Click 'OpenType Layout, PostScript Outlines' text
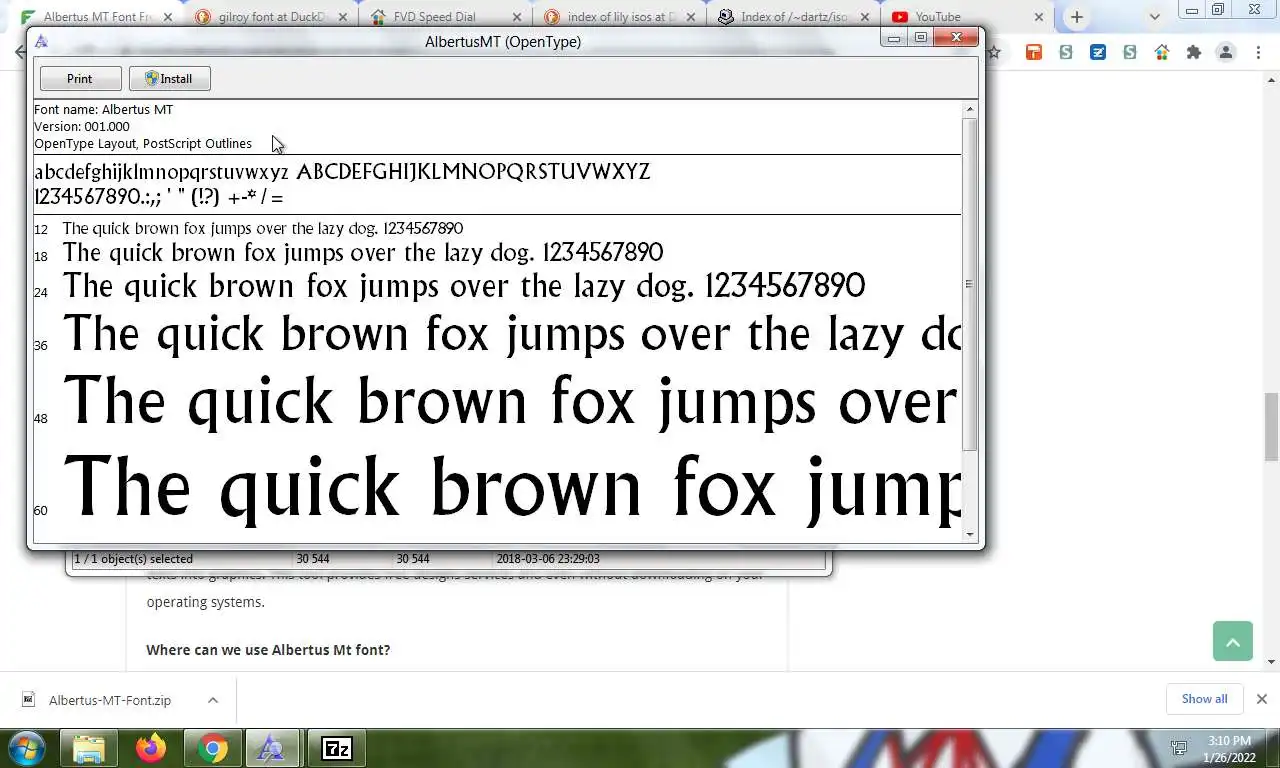The width and height of the screenshot is (1280, 768). [x=143, y=144]
